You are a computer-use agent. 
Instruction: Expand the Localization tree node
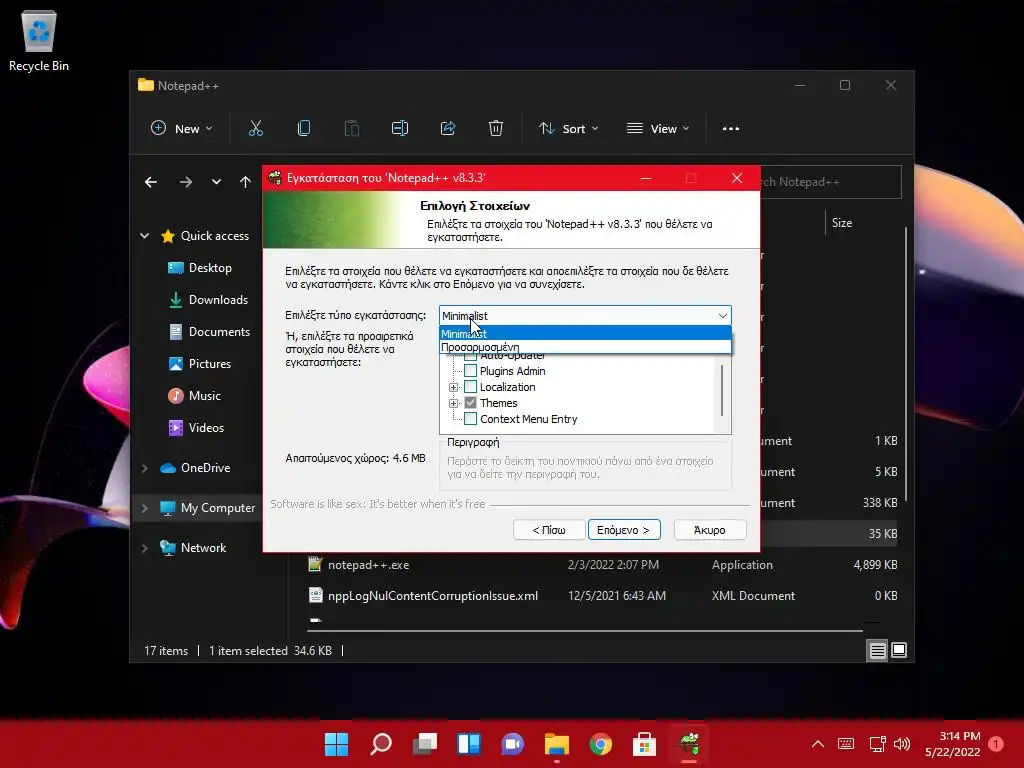[x=453, y=387]
